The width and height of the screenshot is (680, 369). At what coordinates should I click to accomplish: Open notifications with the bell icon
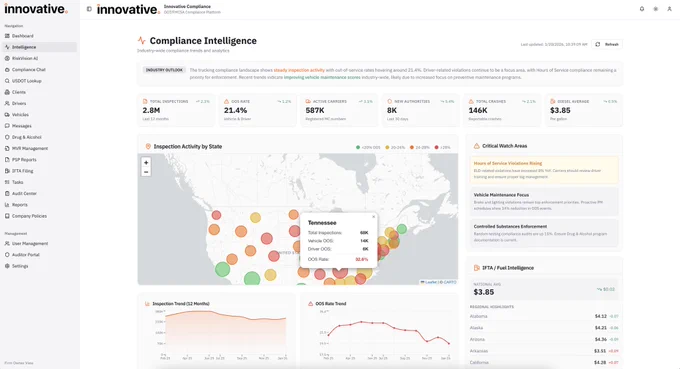click(642, 9)
